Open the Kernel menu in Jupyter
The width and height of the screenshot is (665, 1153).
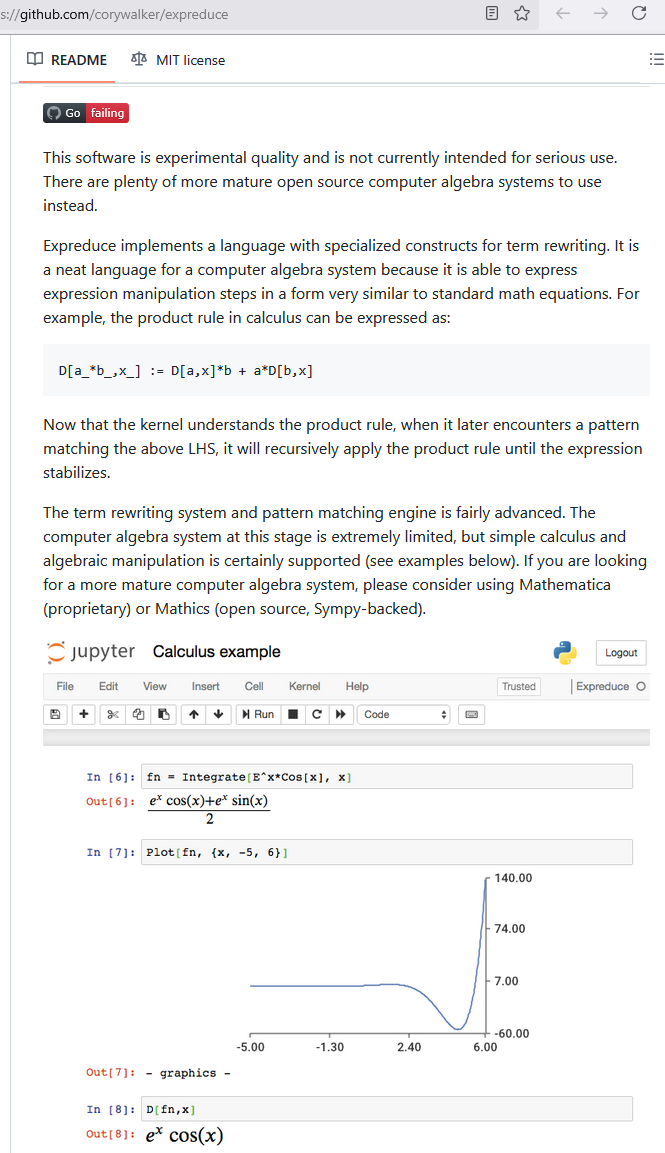coord(304,686)
